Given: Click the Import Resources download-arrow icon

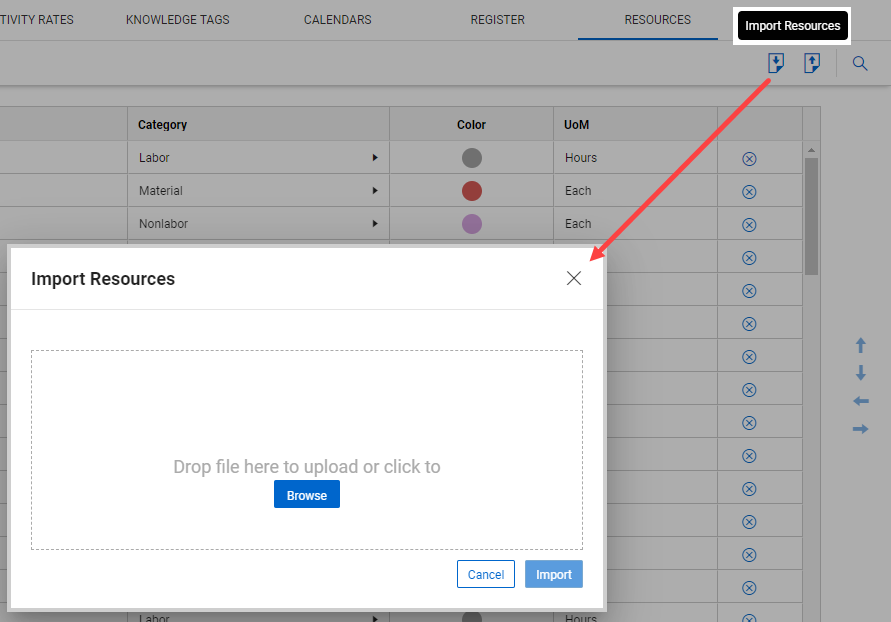Looking at the screenshot, I should (x=776, y=63).
